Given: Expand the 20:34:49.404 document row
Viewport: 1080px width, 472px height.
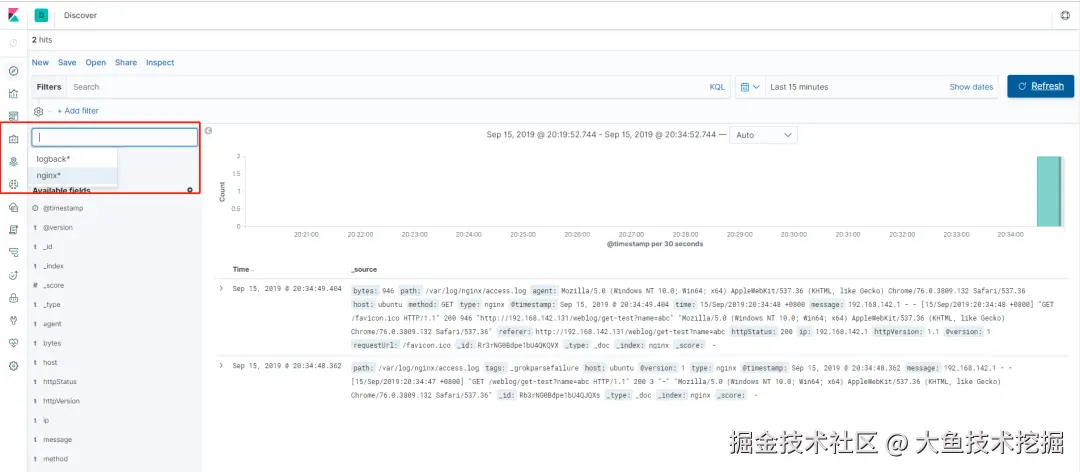Looking at the screenshot, I should click(221, 289).
